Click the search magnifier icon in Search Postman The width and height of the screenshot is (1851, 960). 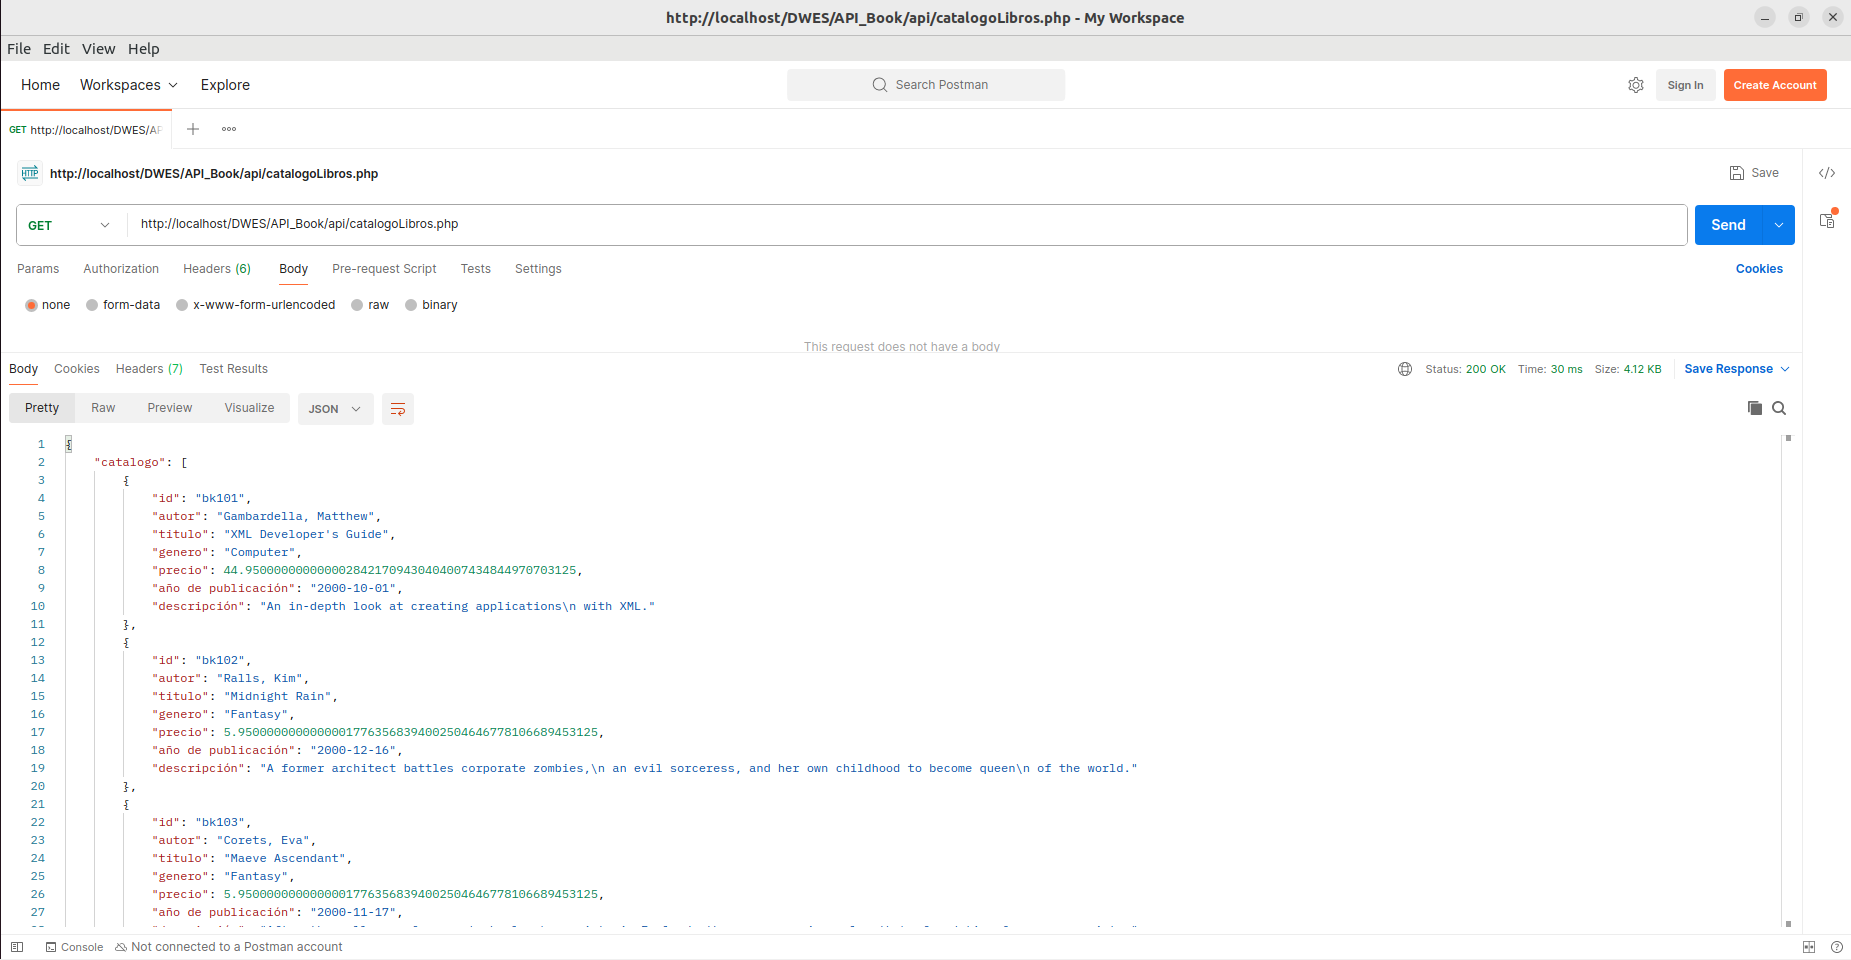click(880, 85)
